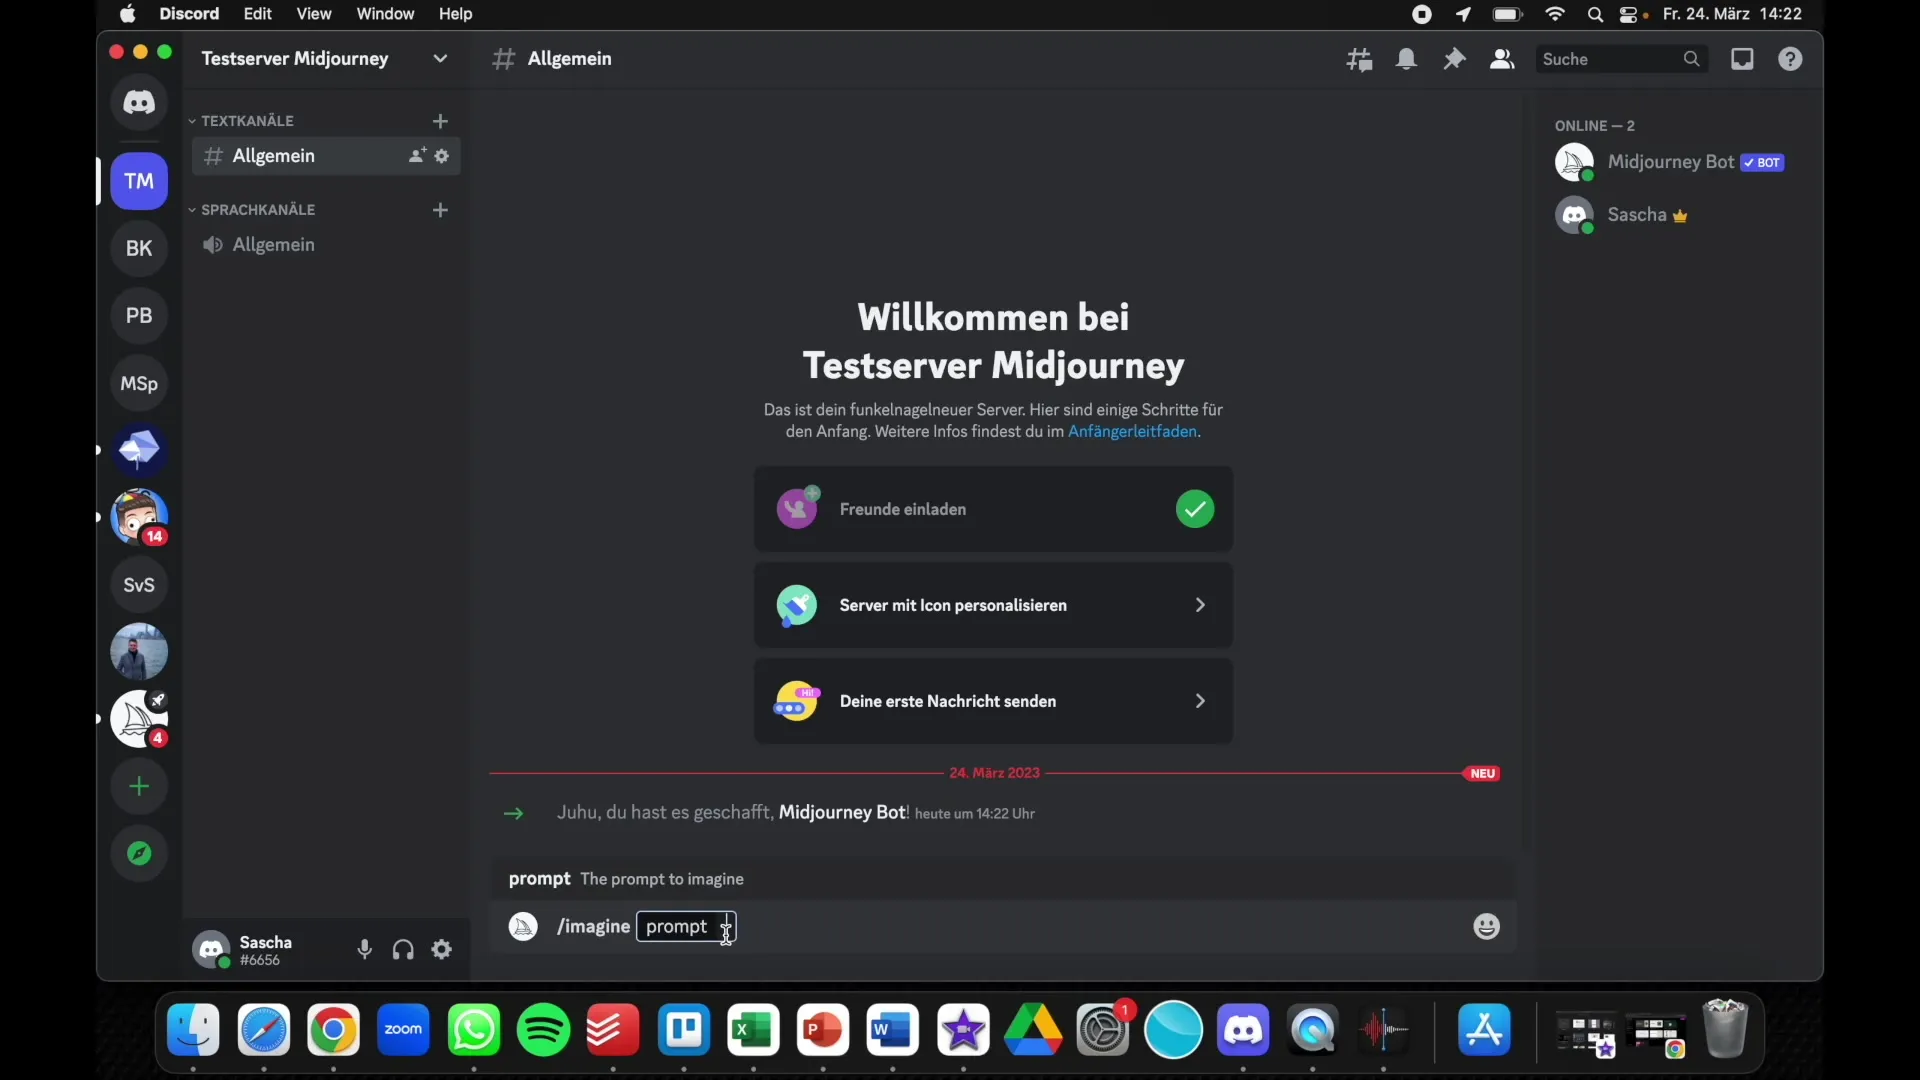Click the Midjourney command avatar icon

(523, 927)
